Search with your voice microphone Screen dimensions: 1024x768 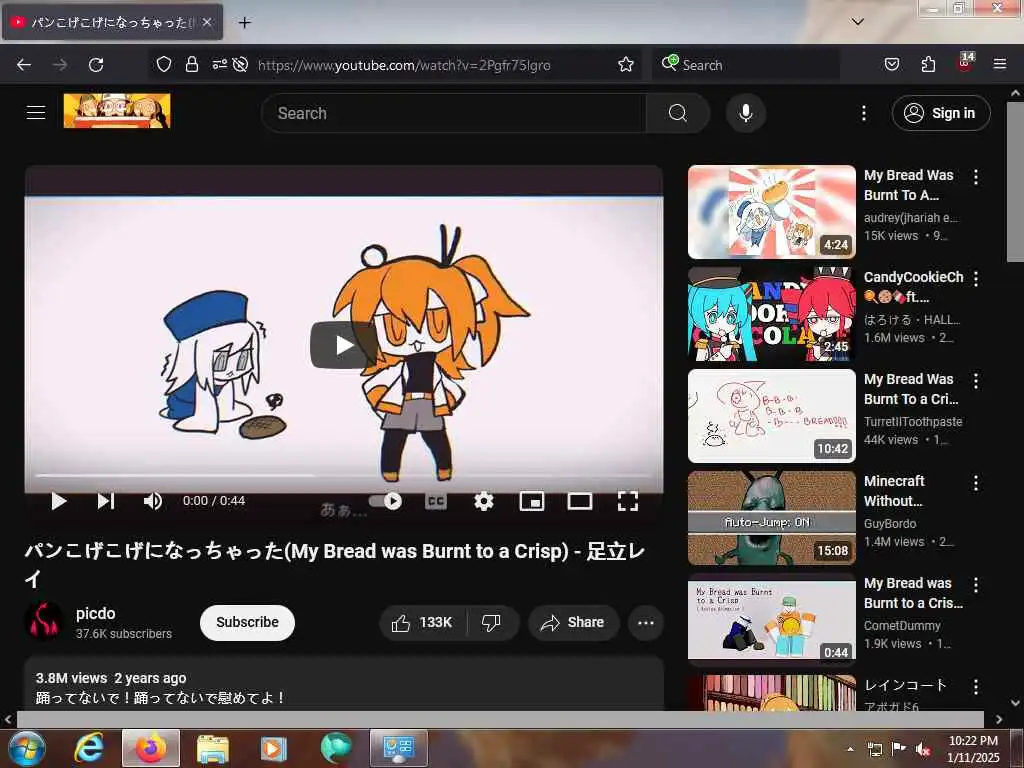coord(746,113)
